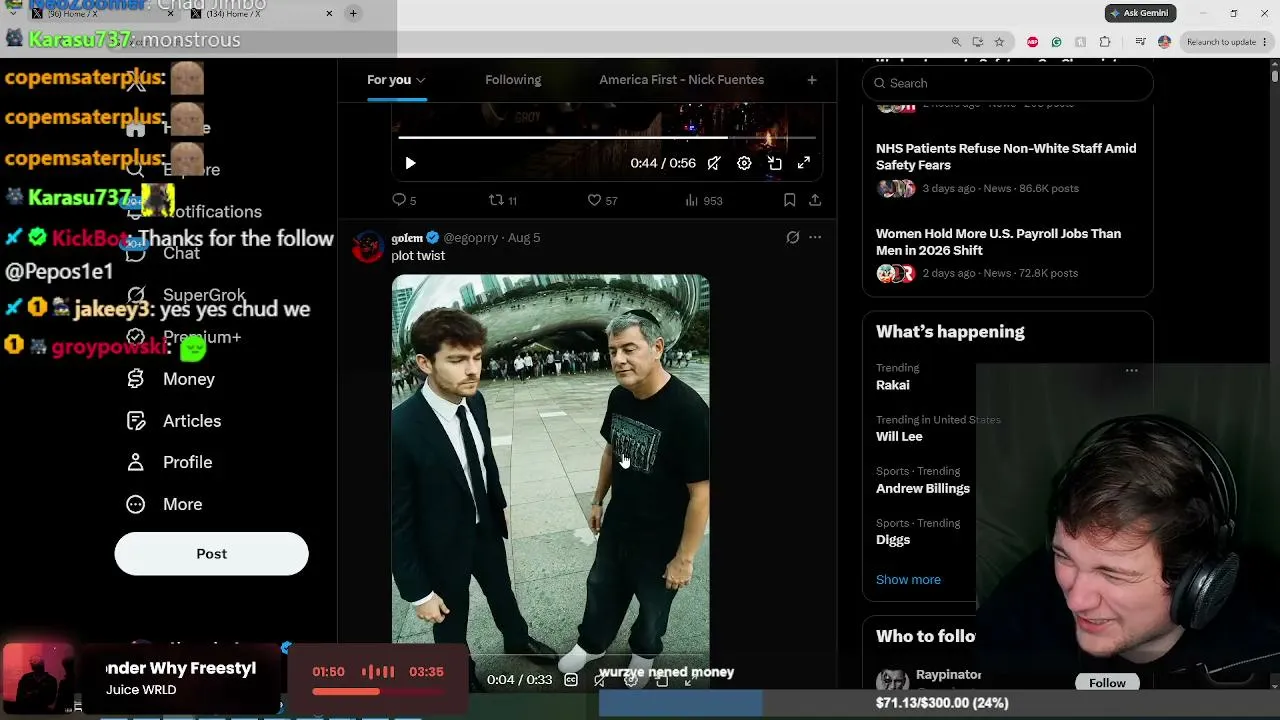The height and width of the screenshot is (720, 1280).
Task: Open the browser Extensions puzzle menu
Action: coord(1105,42)
